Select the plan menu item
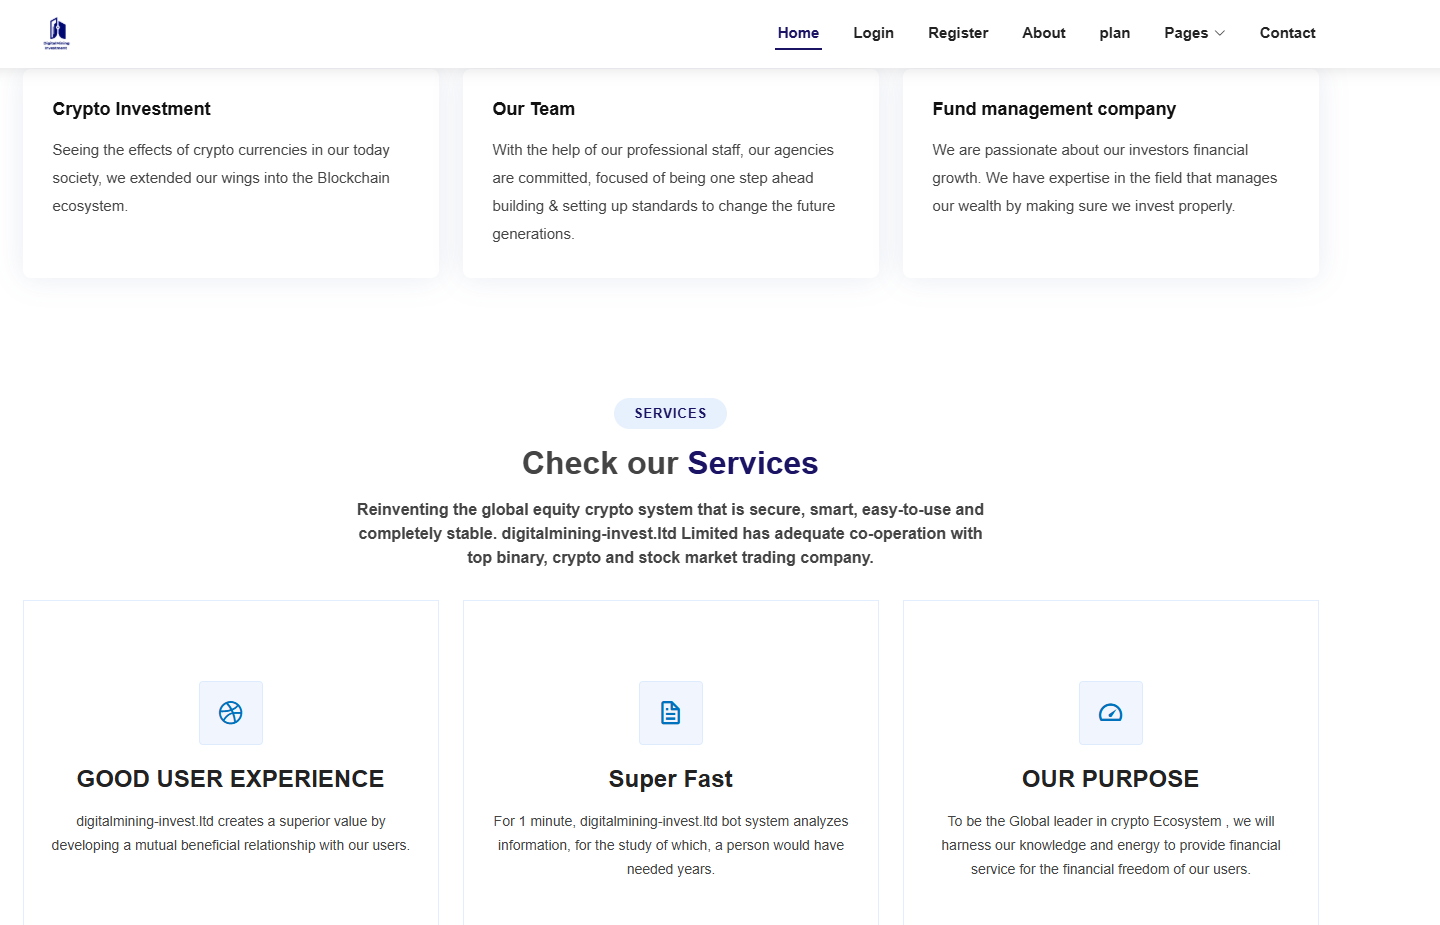1440x925 pixels. pos(1115,33)
